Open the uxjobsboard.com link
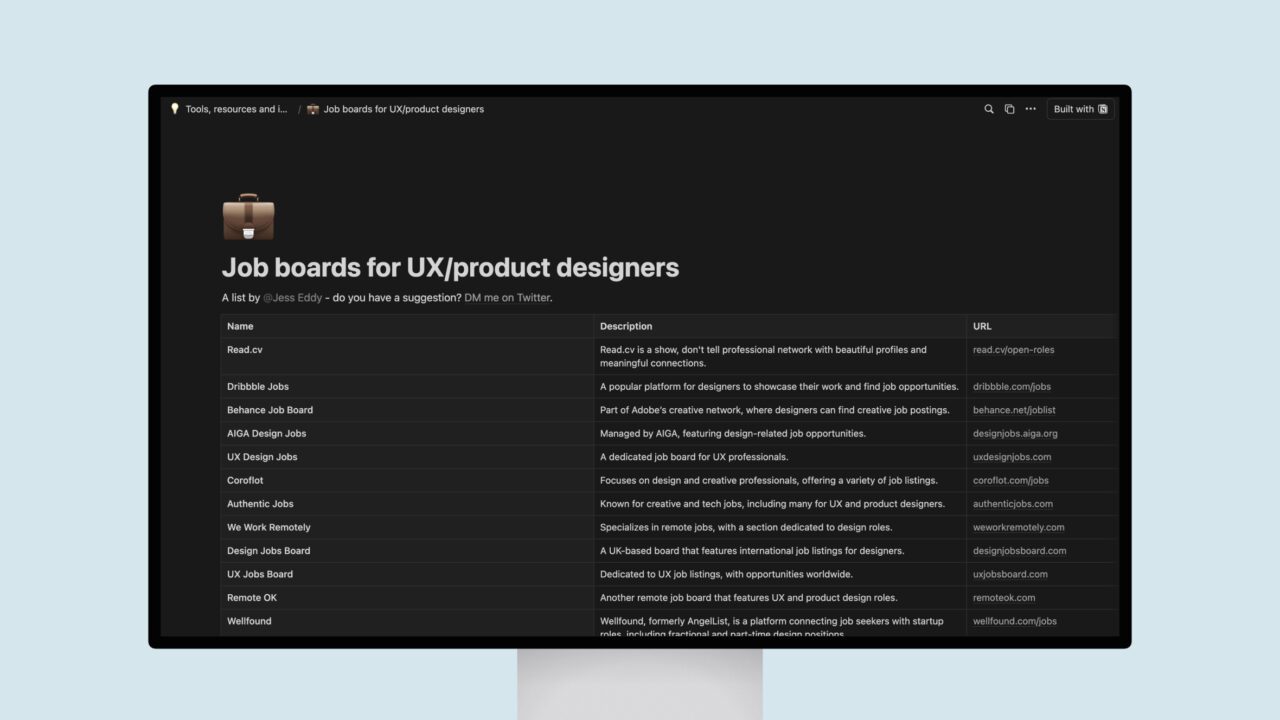Image resolution: width=1280 pixels, height=720 pixels. pyautogui.click(x=1010, y=575)
